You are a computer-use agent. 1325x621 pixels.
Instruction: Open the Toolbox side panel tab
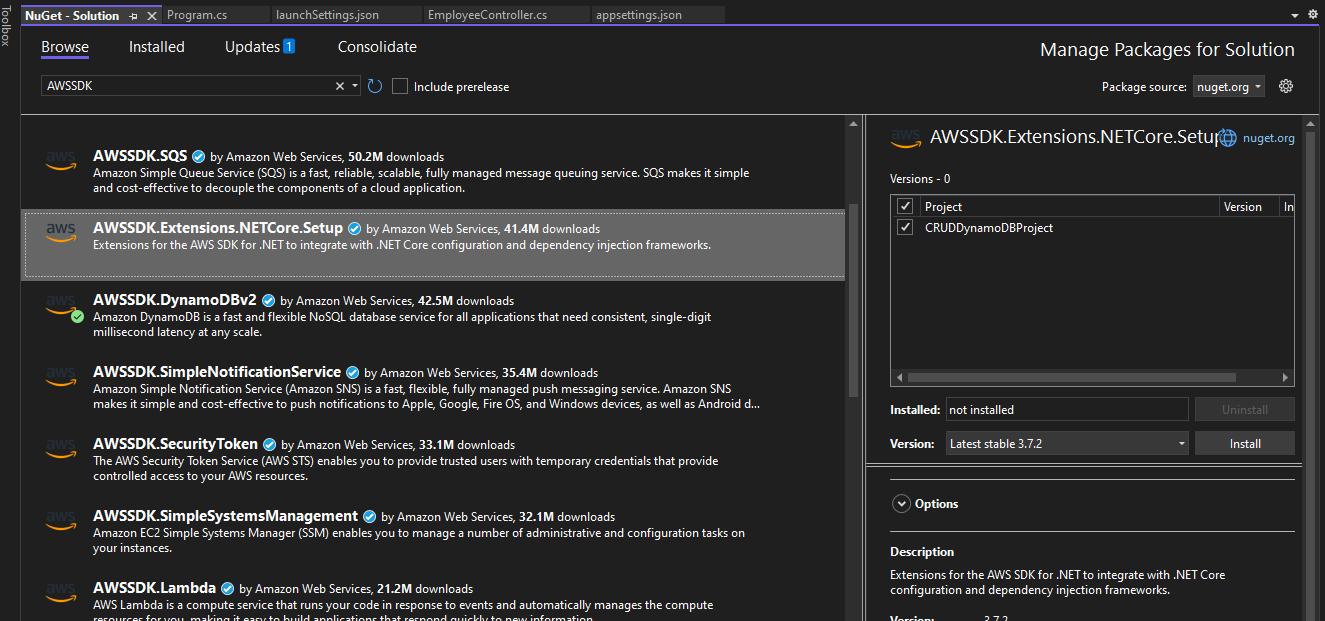7,24
